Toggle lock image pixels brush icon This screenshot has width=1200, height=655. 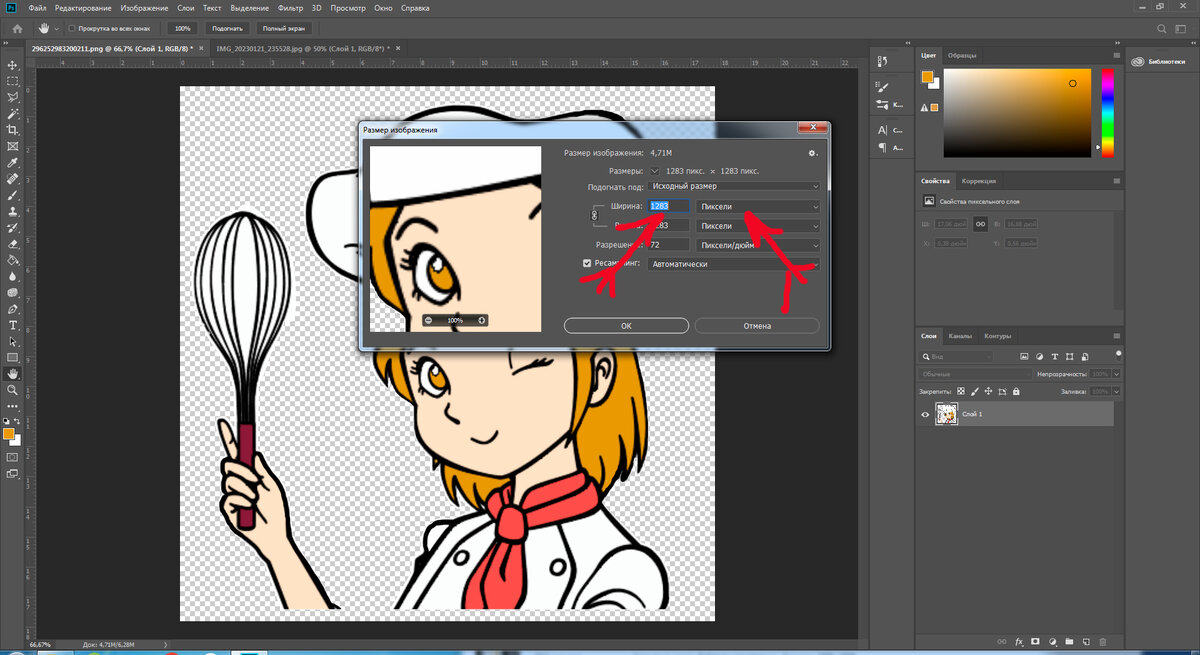[975, 391]
